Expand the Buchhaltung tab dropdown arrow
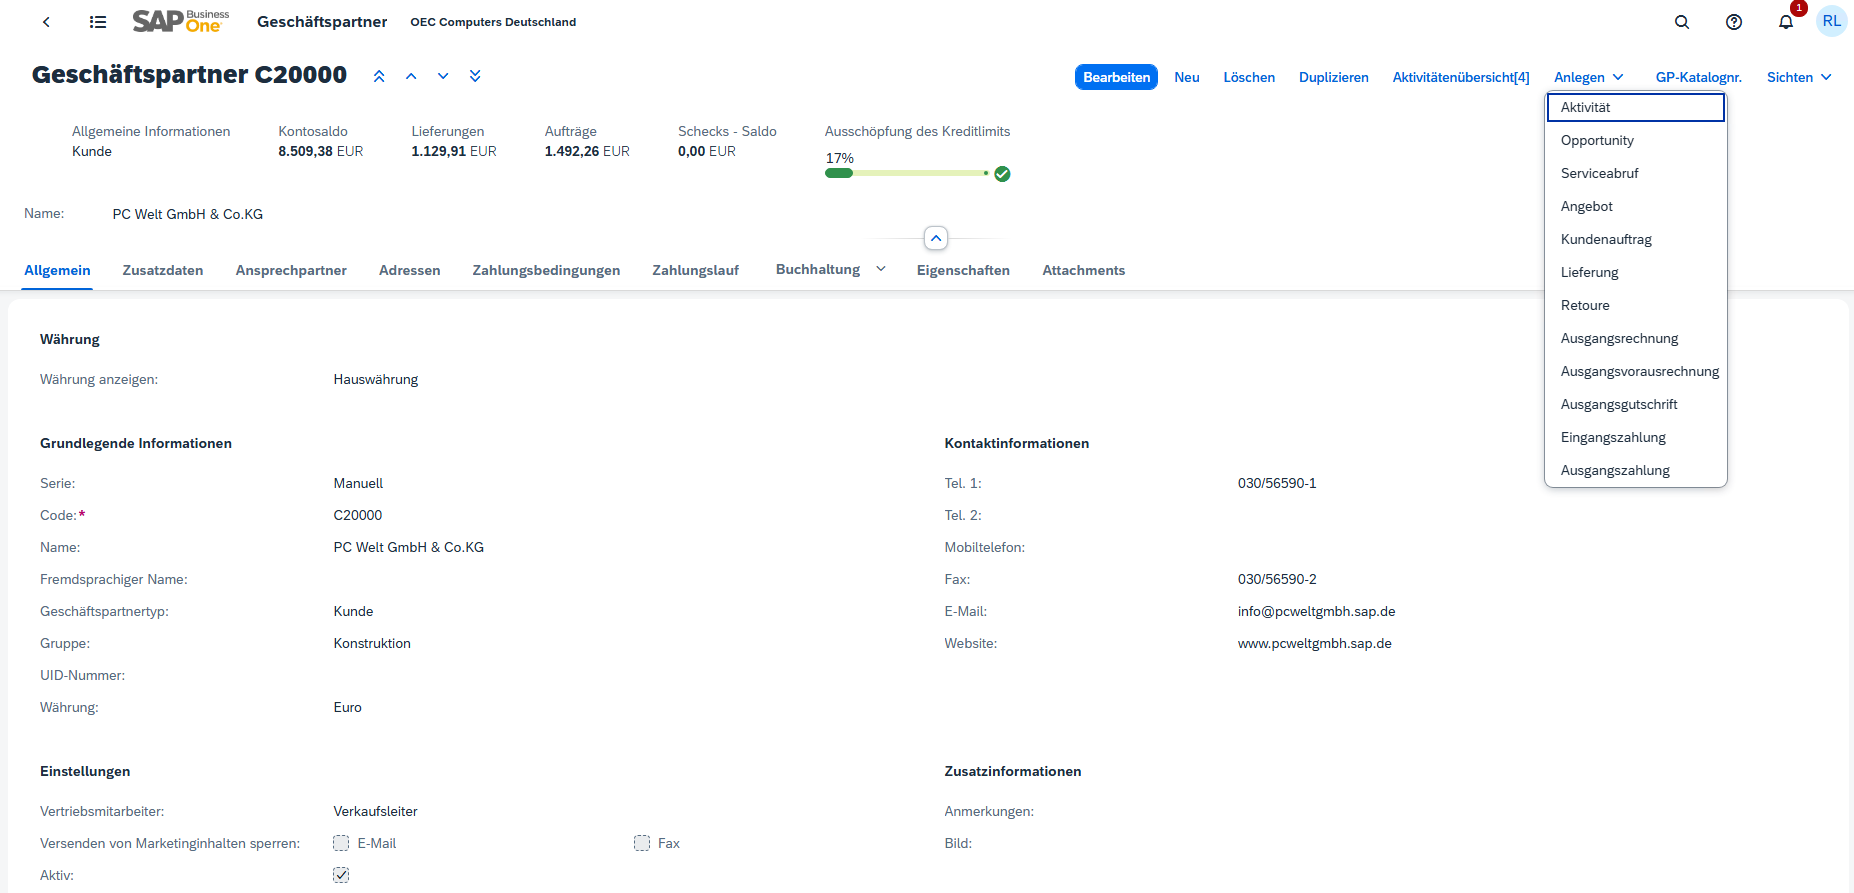 pyautogui.click(x=881, y=269)
